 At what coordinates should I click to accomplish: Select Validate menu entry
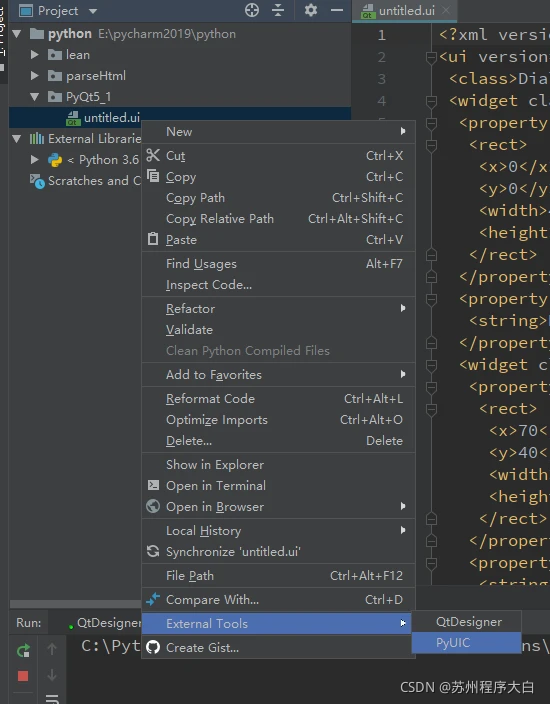278,330
